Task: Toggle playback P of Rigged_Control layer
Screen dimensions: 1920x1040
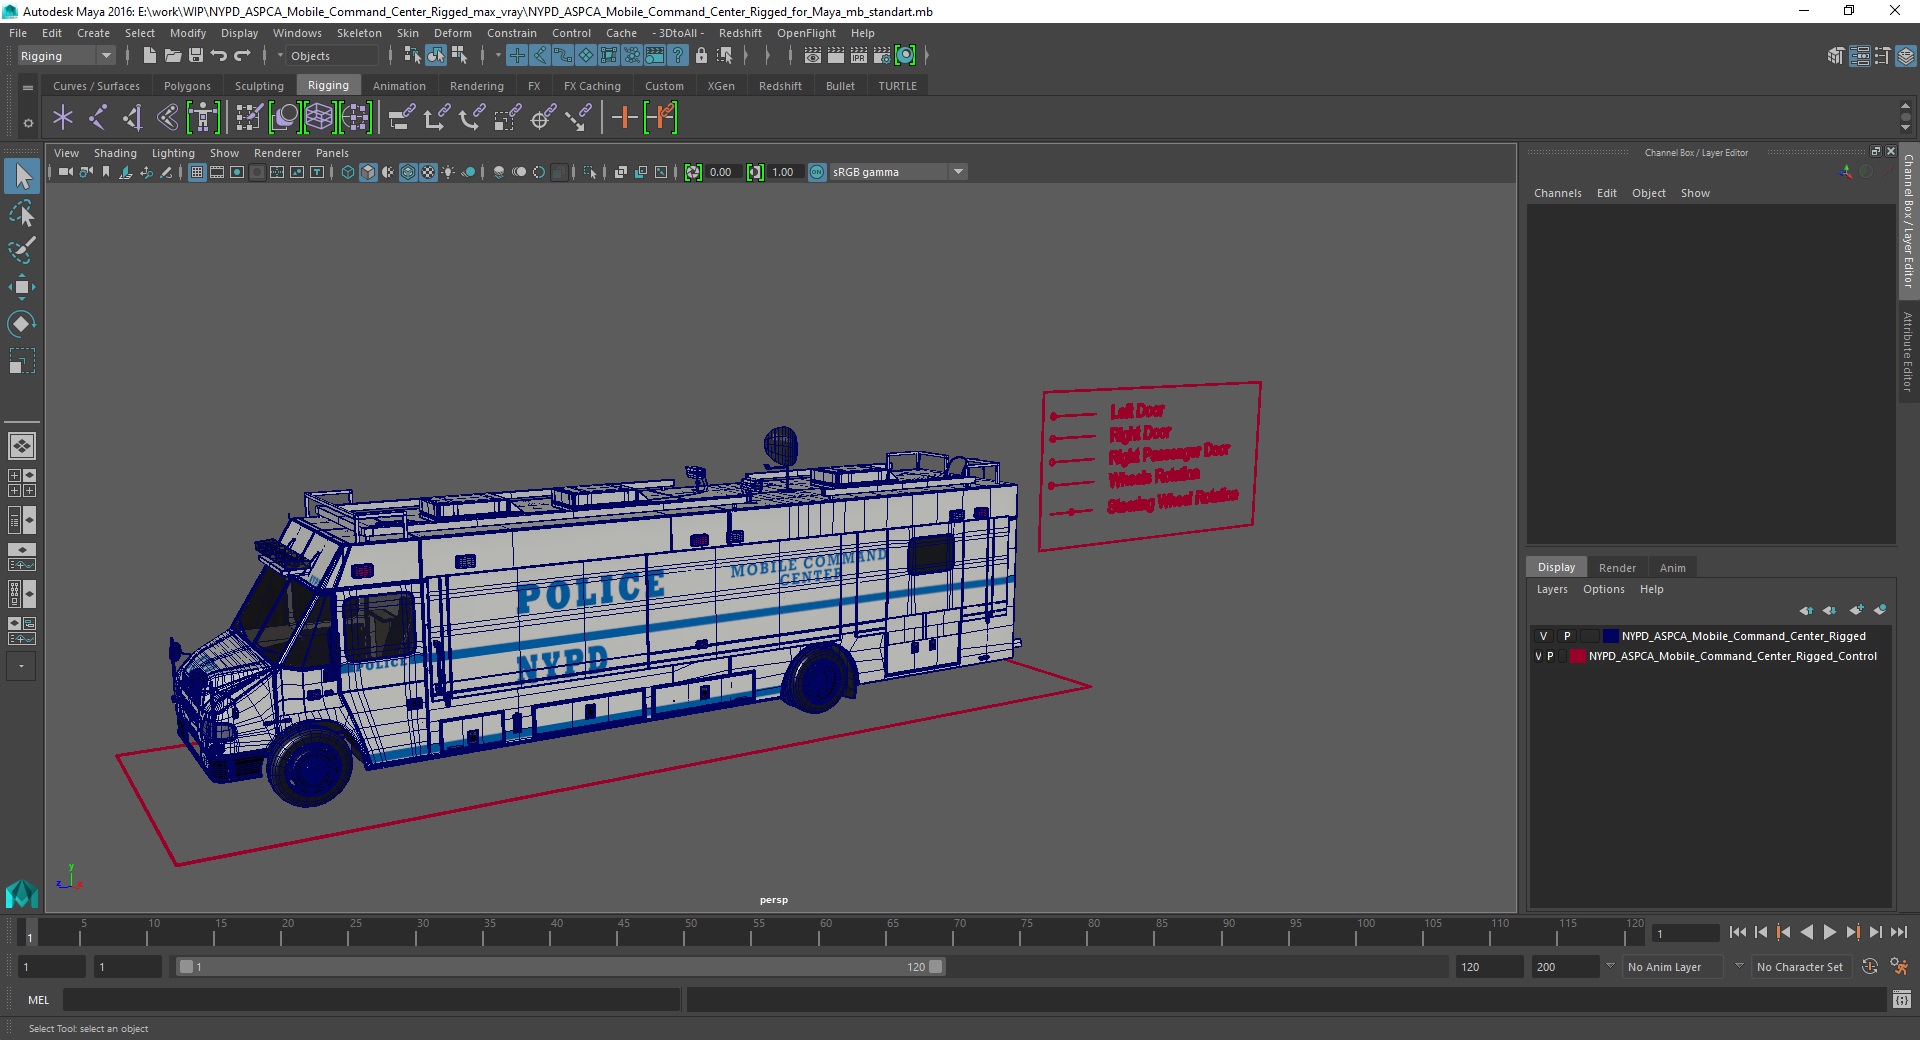Action: tap(1551, 657)
